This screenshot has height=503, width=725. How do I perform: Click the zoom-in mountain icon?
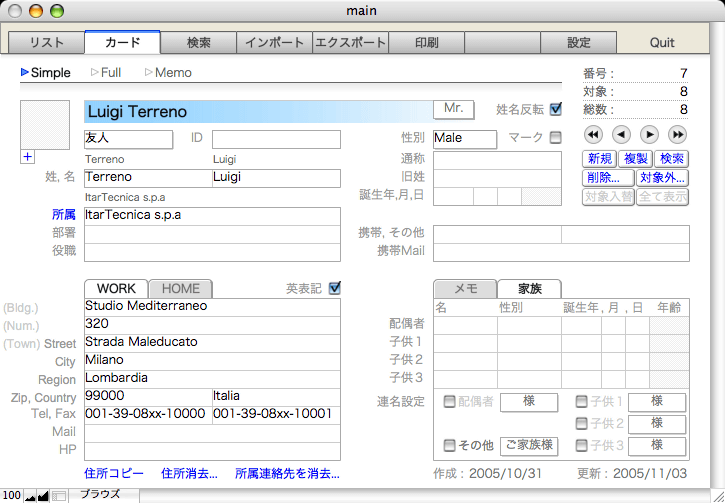click(x=43, y=497)
